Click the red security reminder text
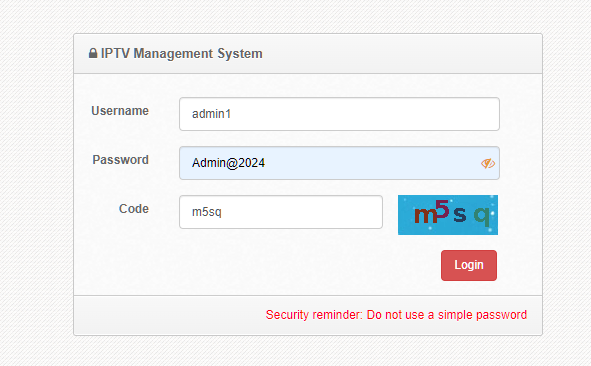Screen dimensions: 591x366 396,315
